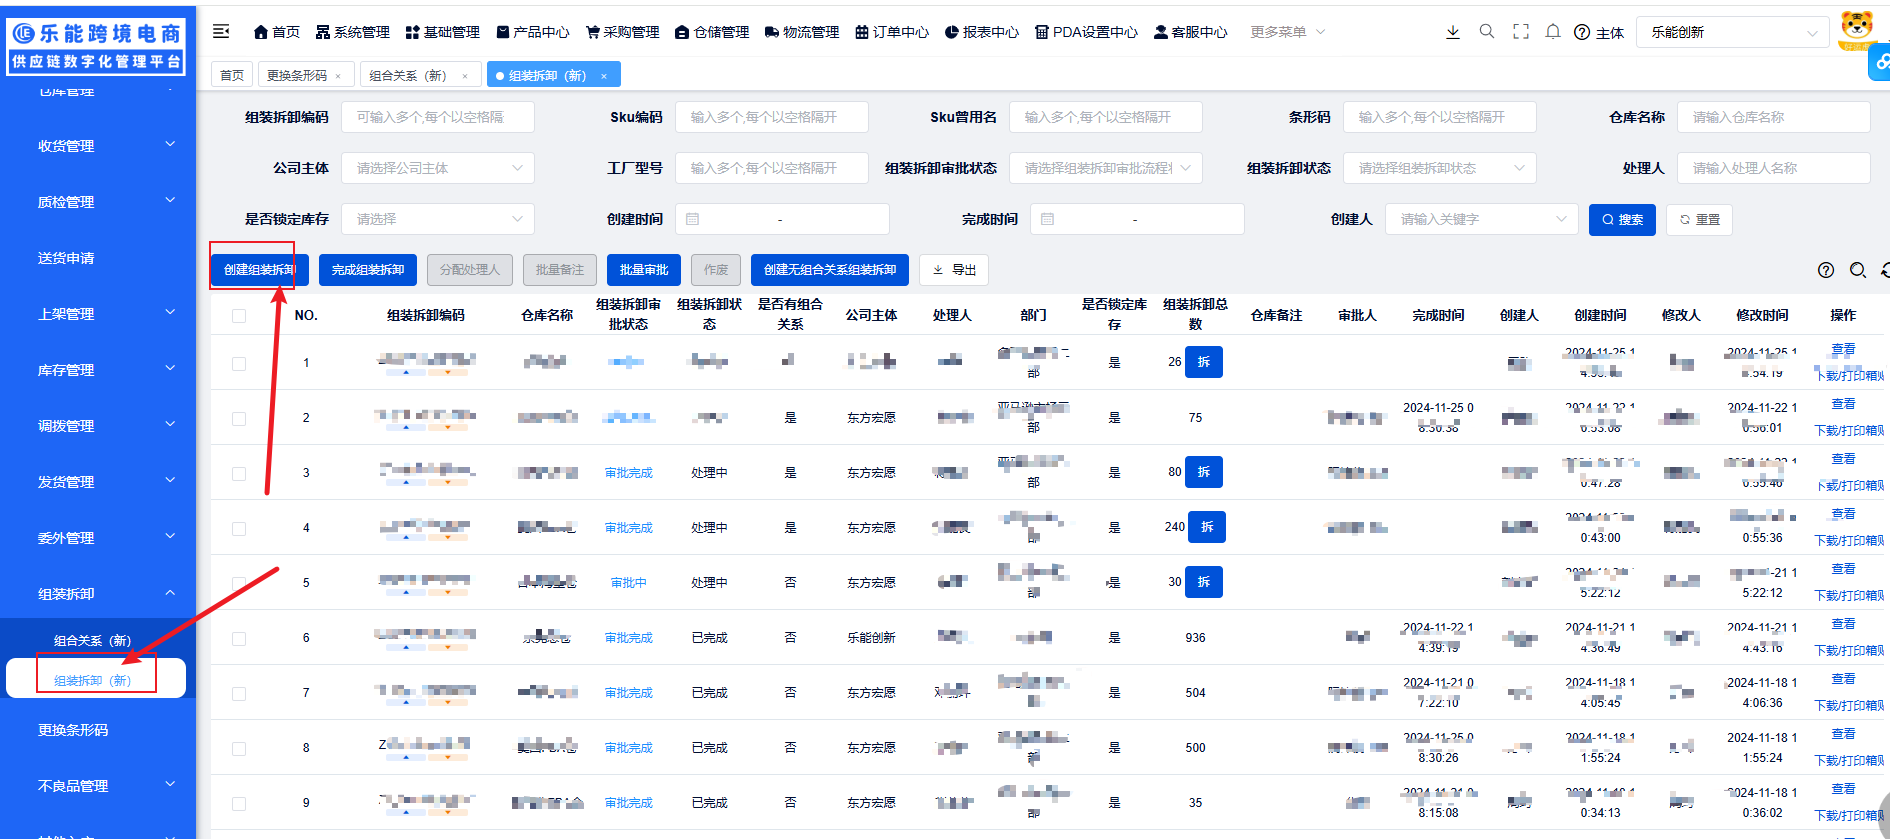Image resolution: width=1890 pixels, height=839 pixels.
Task: Click the table help icon above the 操作 column
Action: click(1826, 270)
